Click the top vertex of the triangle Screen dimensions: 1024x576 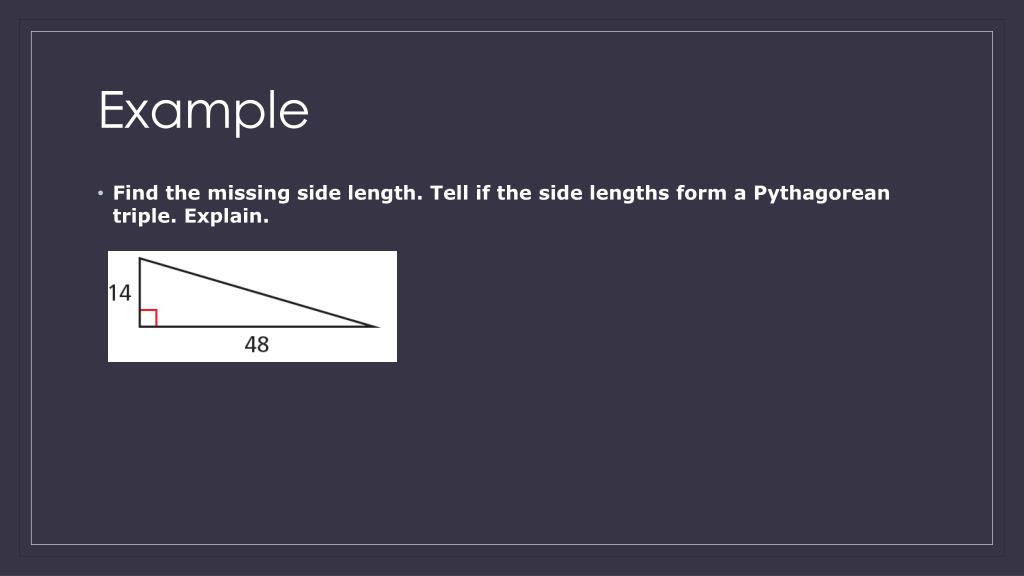pyautogui.click(x=140, y=259)
